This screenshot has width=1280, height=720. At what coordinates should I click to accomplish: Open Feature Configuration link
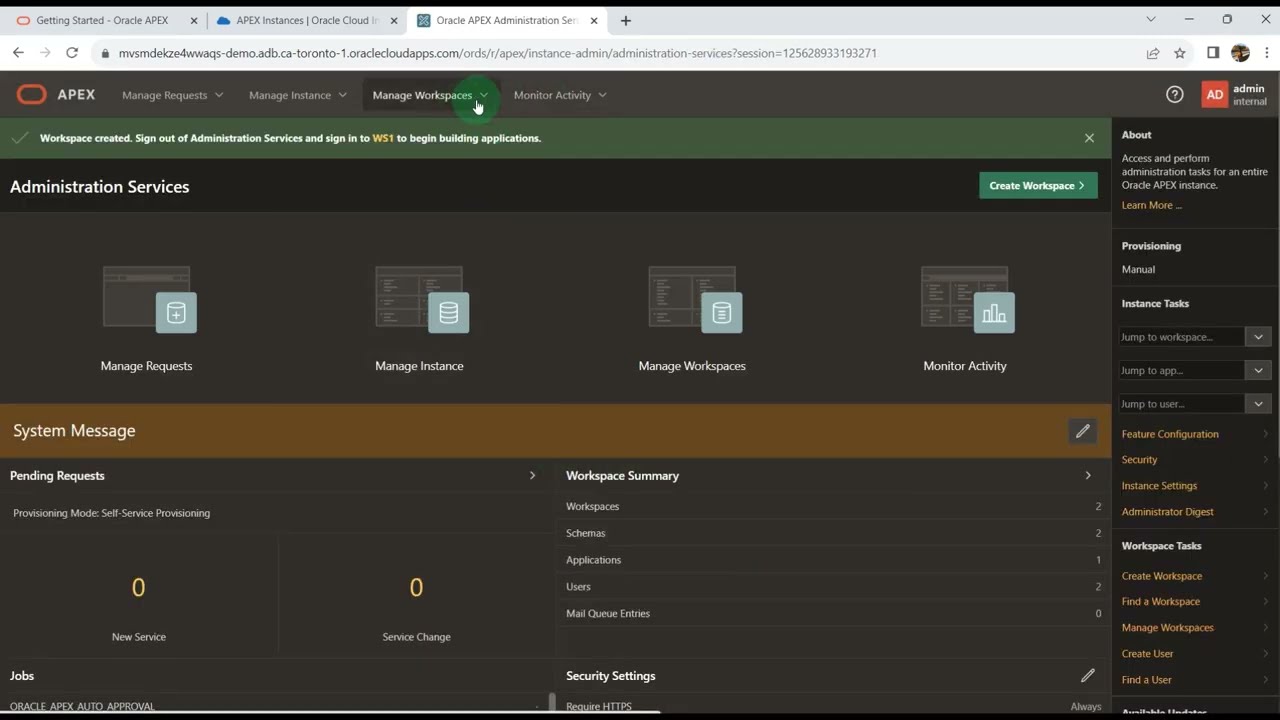tap(1170, 434)
